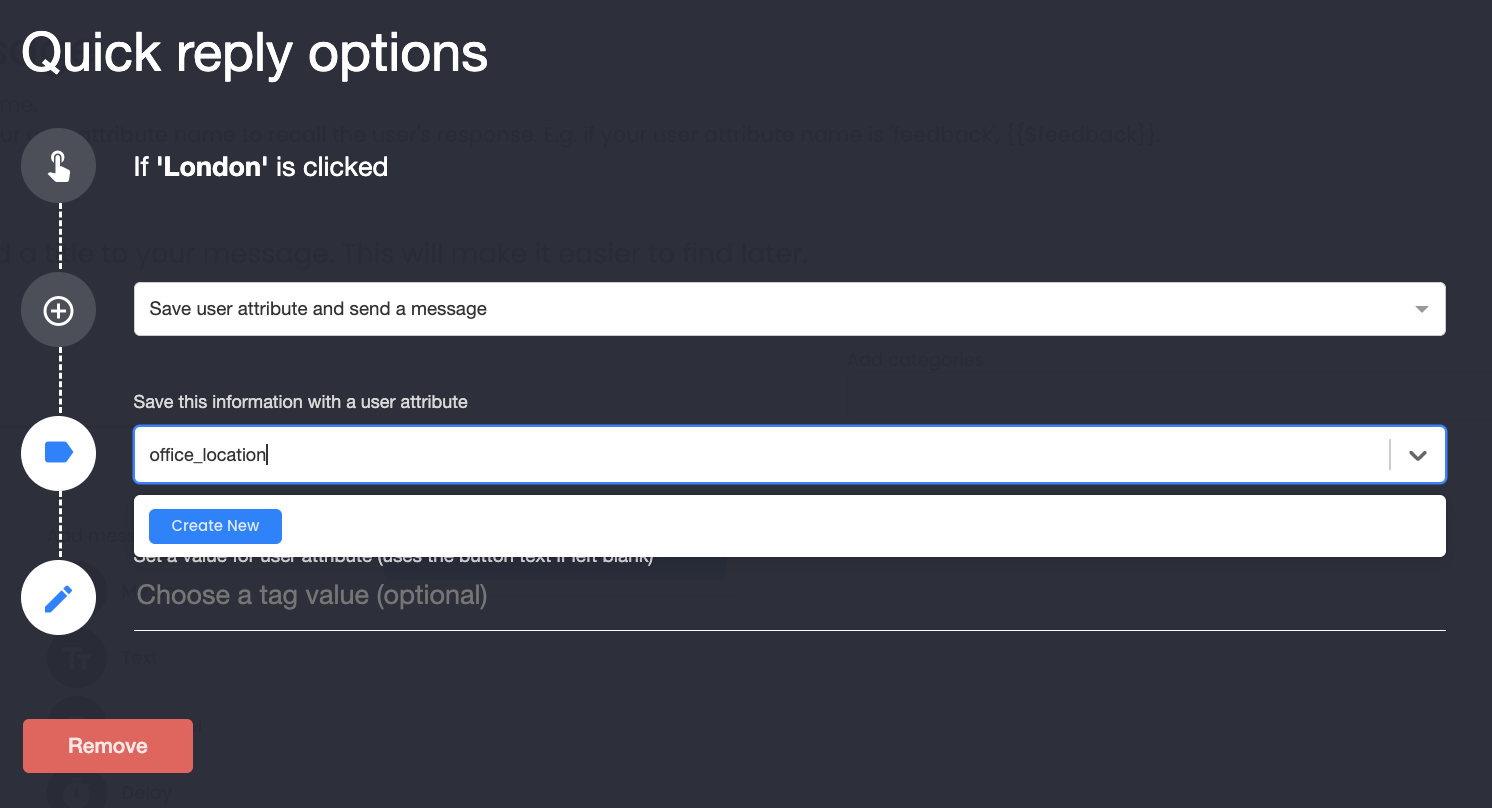Click the blue pencil edit icon
Screen dimensions: 1492x808
click(x=59, y=598)
